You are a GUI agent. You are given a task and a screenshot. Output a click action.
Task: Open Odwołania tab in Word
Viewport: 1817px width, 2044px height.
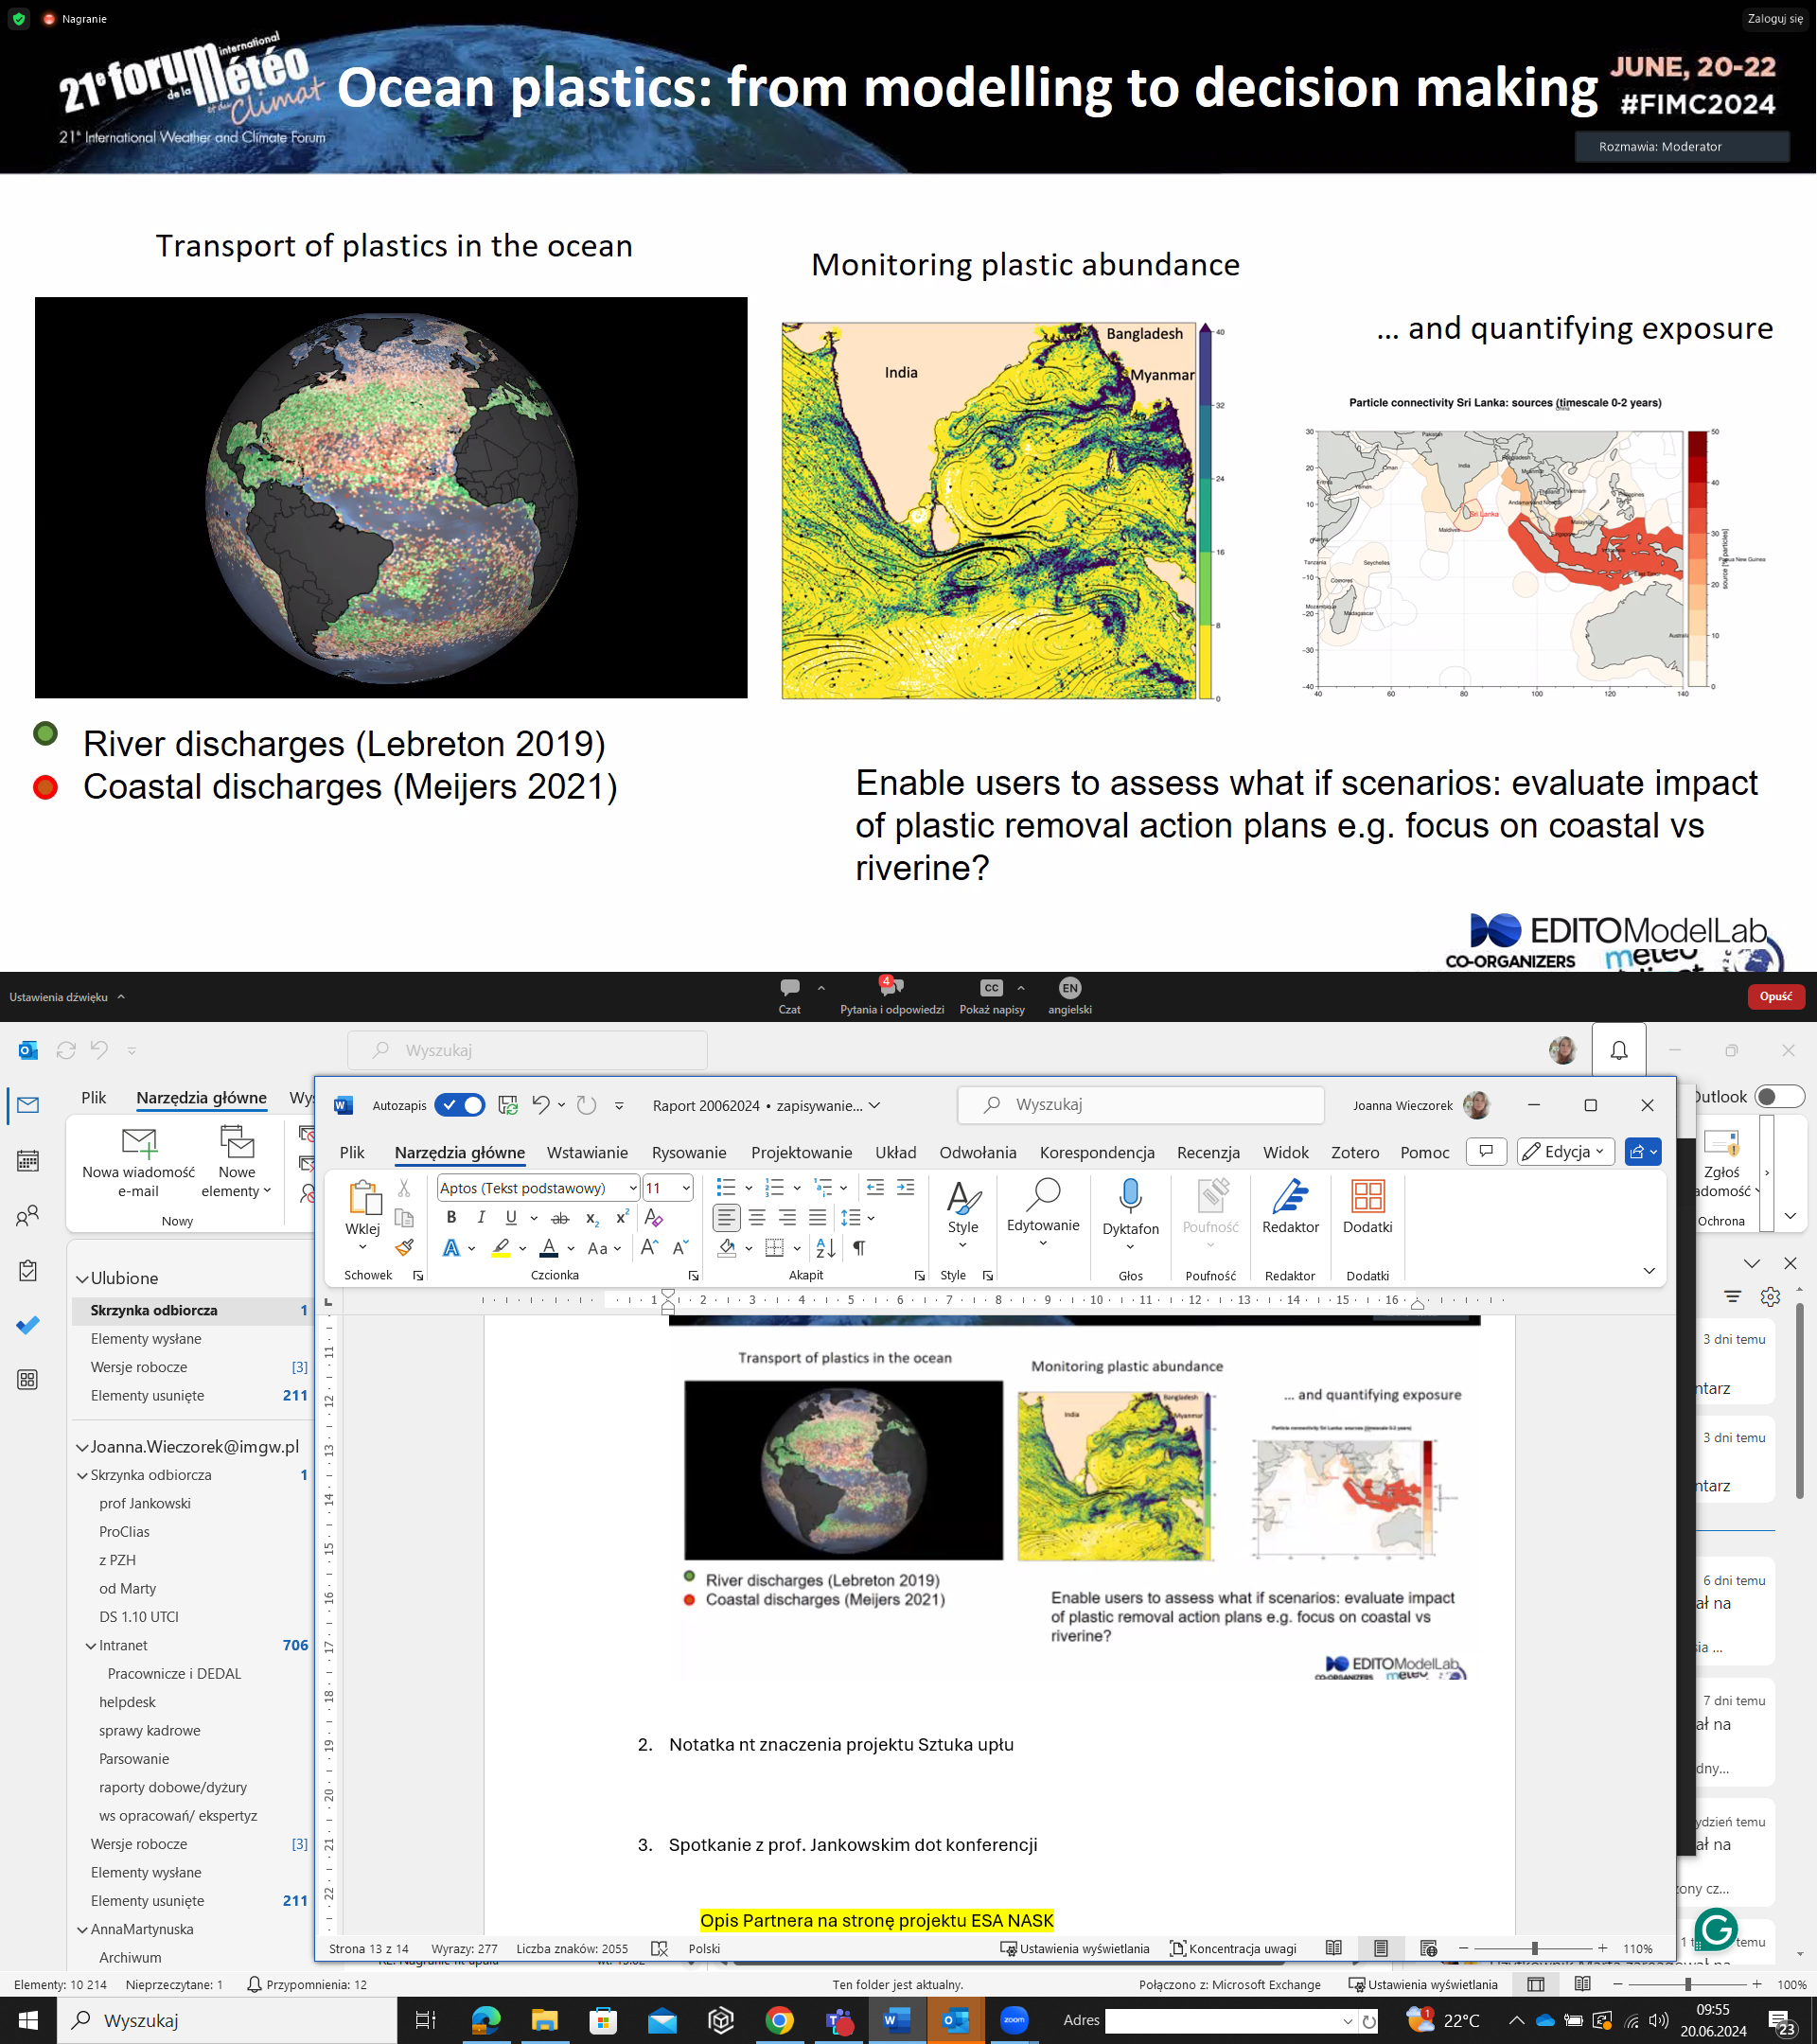click(x=977, y=1152)
